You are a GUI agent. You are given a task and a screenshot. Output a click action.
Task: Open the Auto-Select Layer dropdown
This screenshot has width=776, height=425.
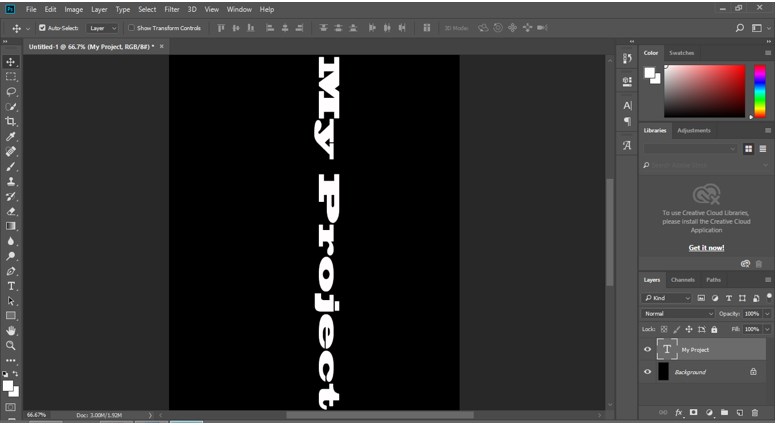click(x=102, y=28)
